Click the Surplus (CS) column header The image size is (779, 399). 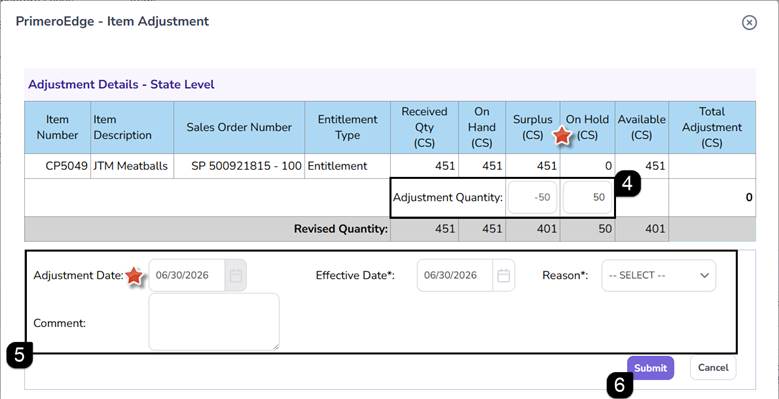pyautogui.click(x=533, y=127)
